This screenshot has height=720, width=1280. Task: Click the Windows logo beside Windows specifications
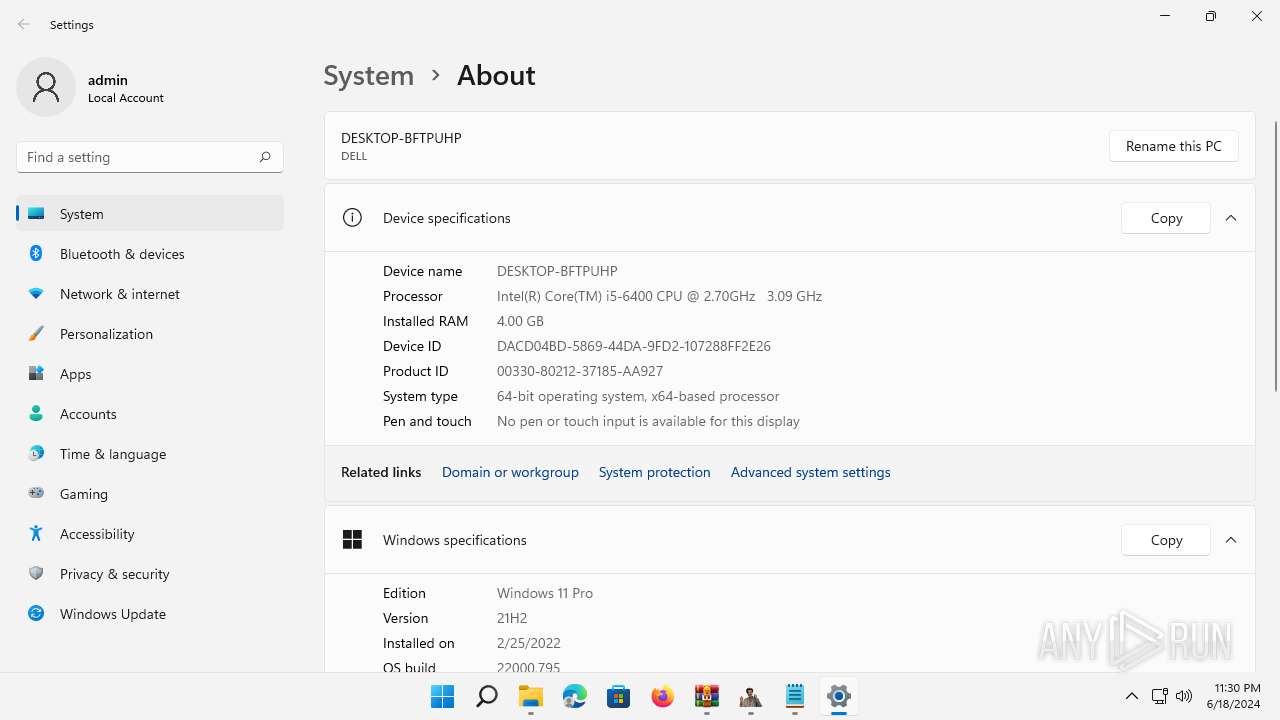pyautogui.click(x=352, y=539)
